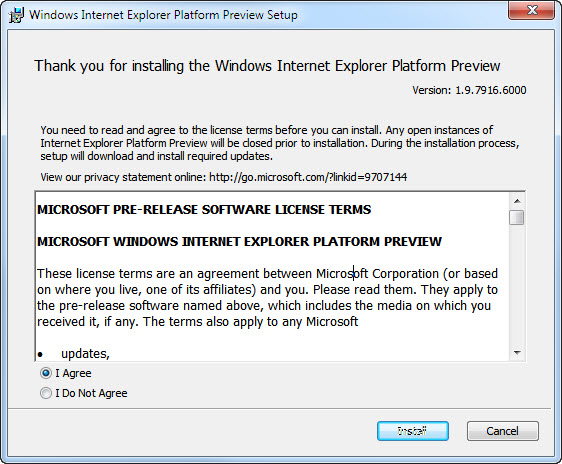Click the Thank you for installing heading
Viewport: 562px width, 464px height.
267,66
